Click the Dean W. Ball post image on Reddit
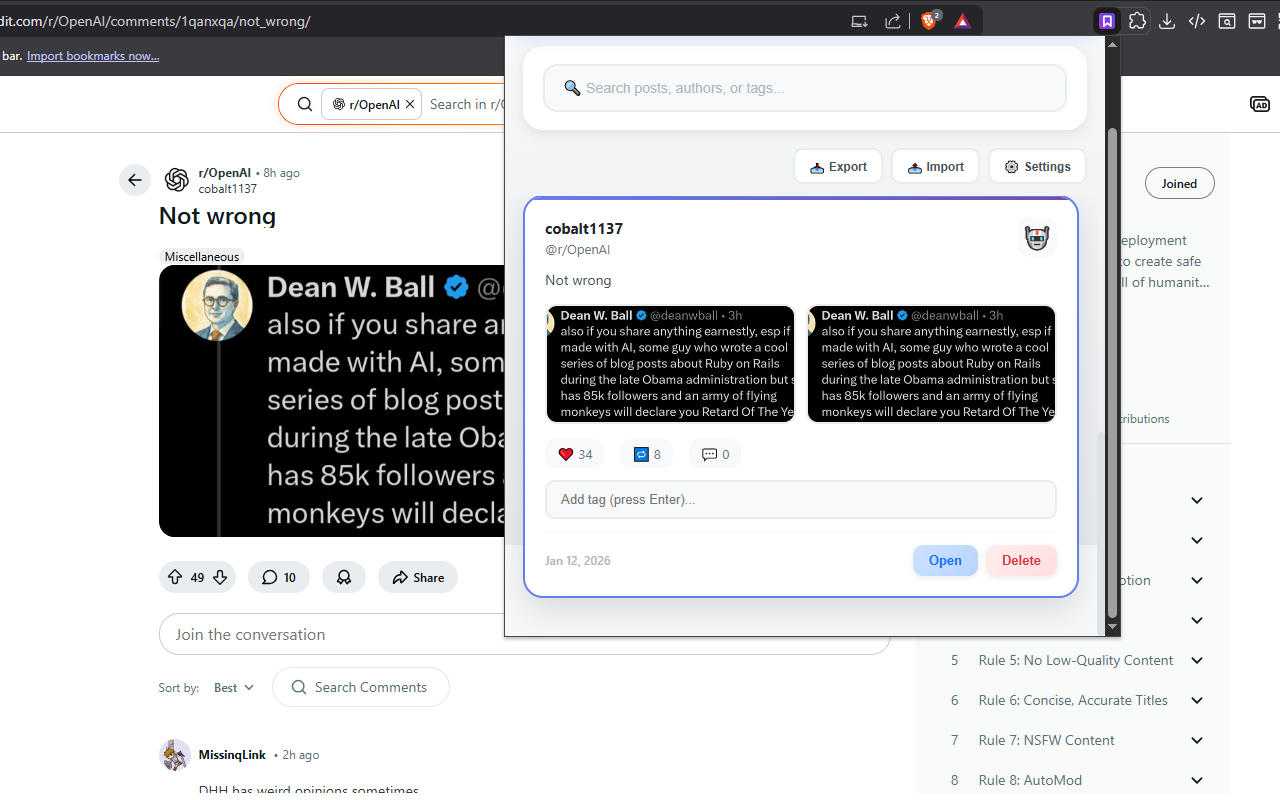The height and width of the screenshot is (800, 1280). point(332,400)
